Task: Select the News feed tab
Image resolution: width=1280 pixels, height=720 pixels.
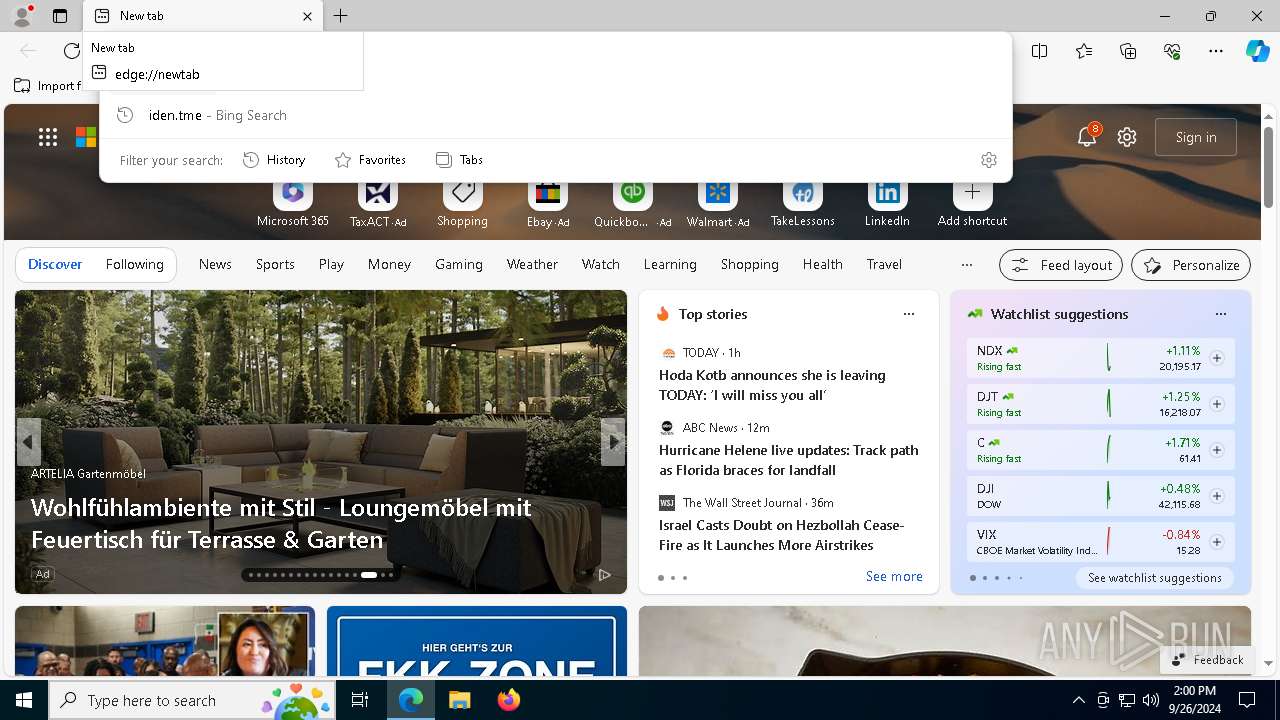Action: 215,265
